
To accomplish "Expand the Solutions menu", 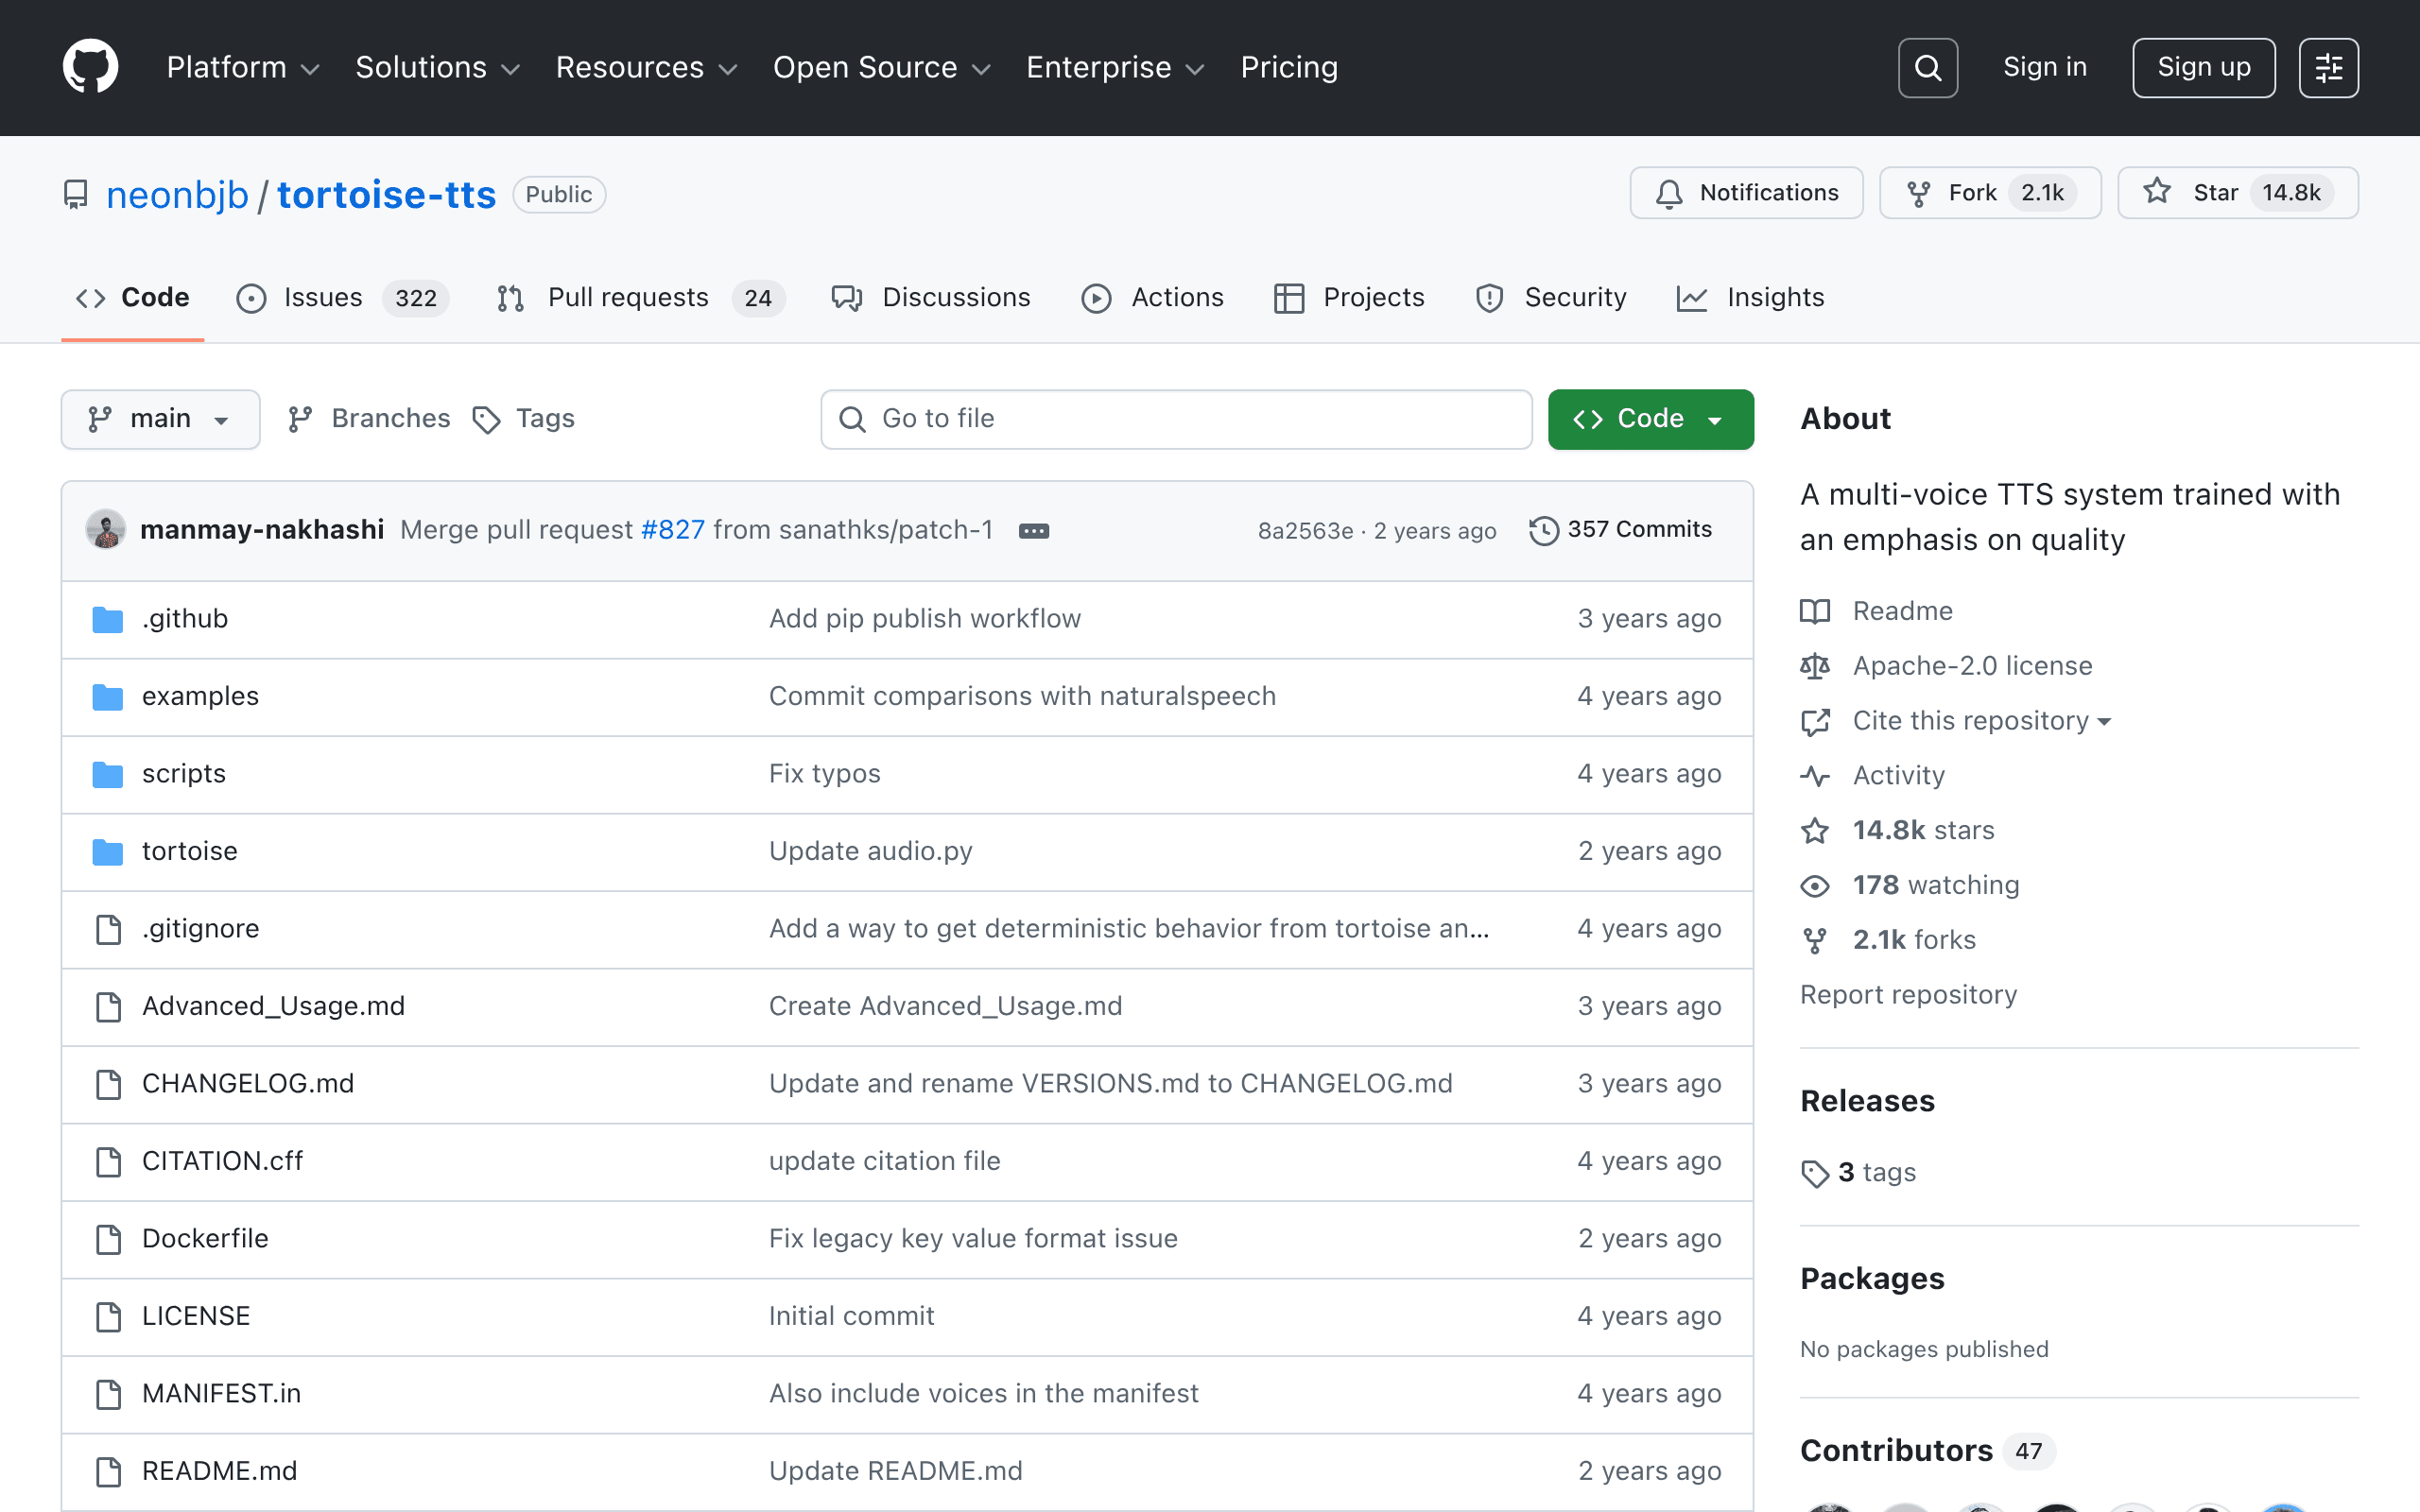I will click(438, 67).
